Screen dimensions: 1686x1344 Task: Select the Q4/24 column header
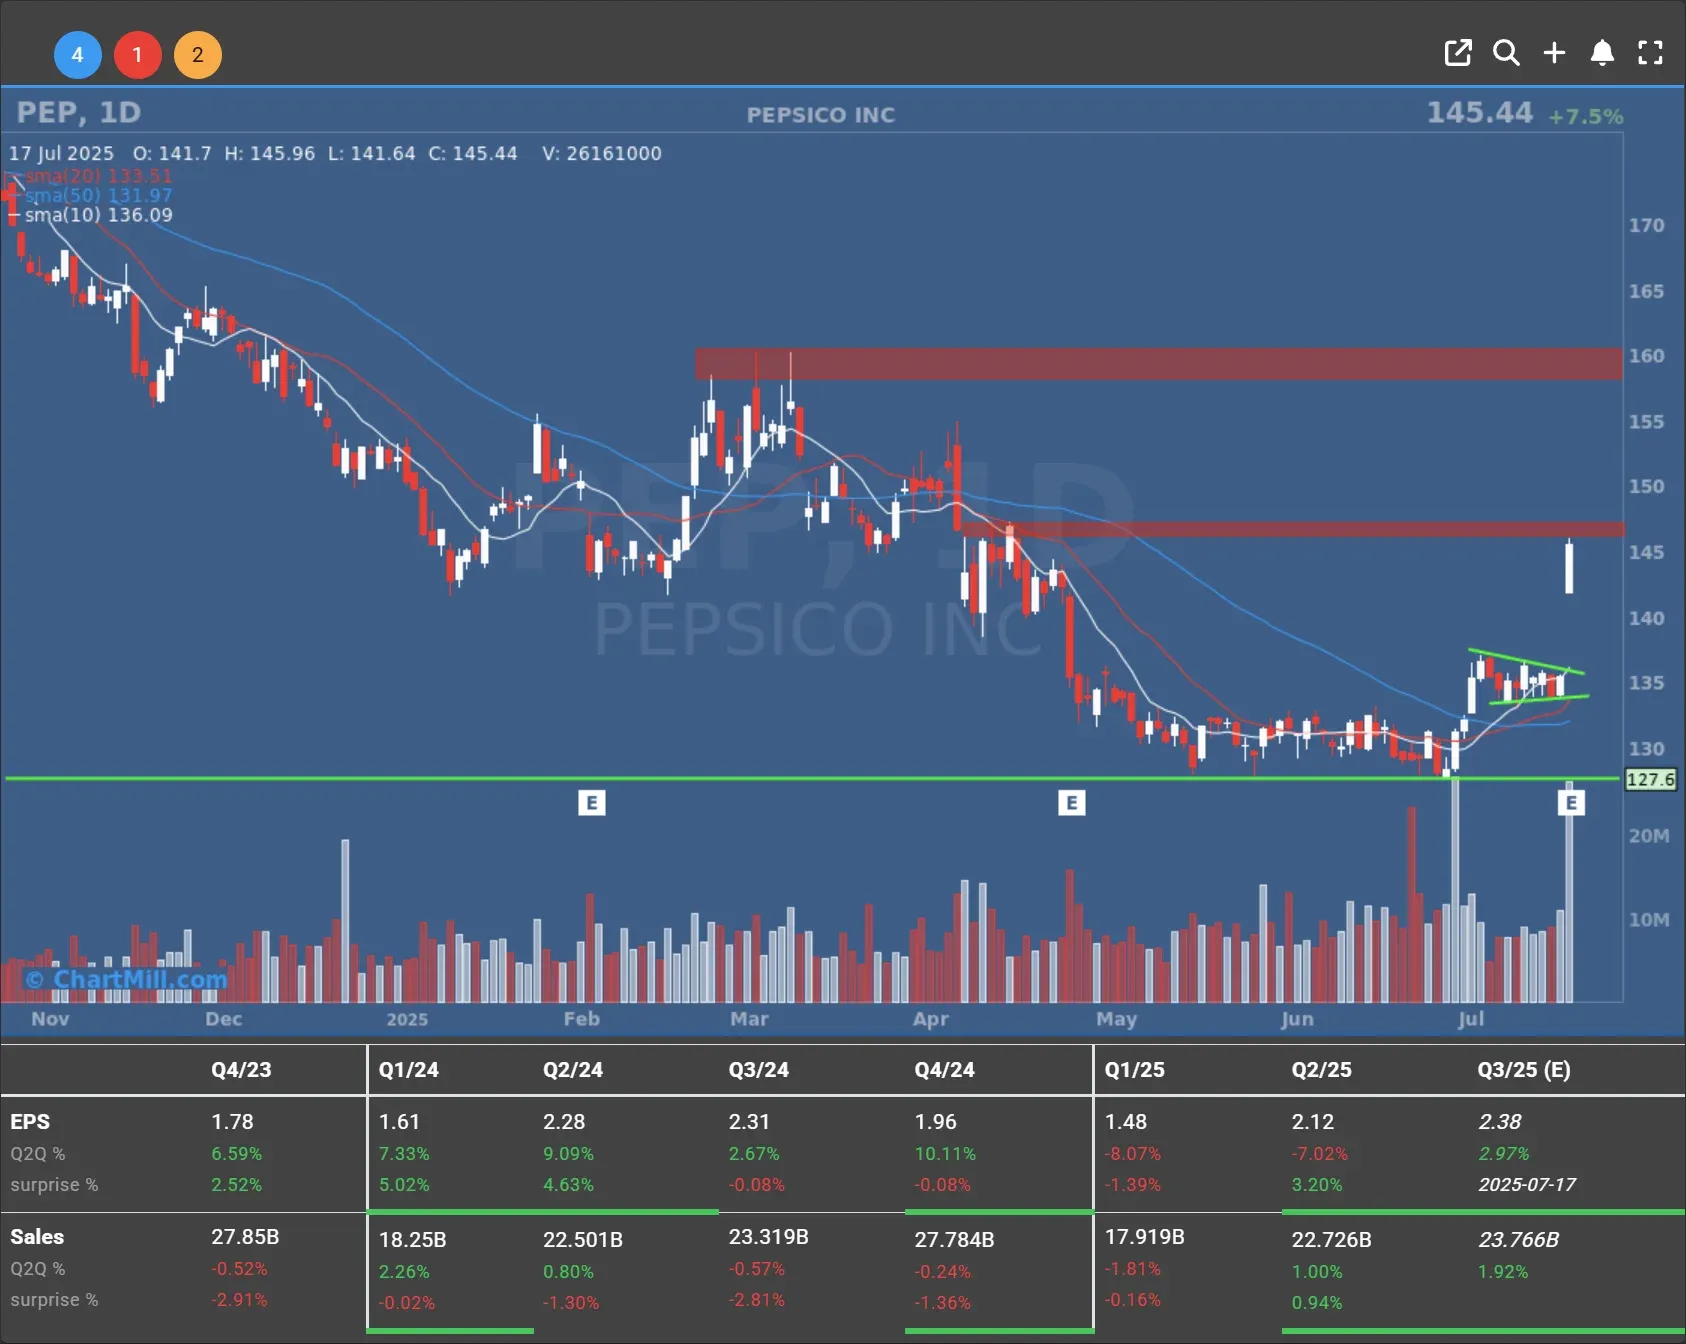945,1070
